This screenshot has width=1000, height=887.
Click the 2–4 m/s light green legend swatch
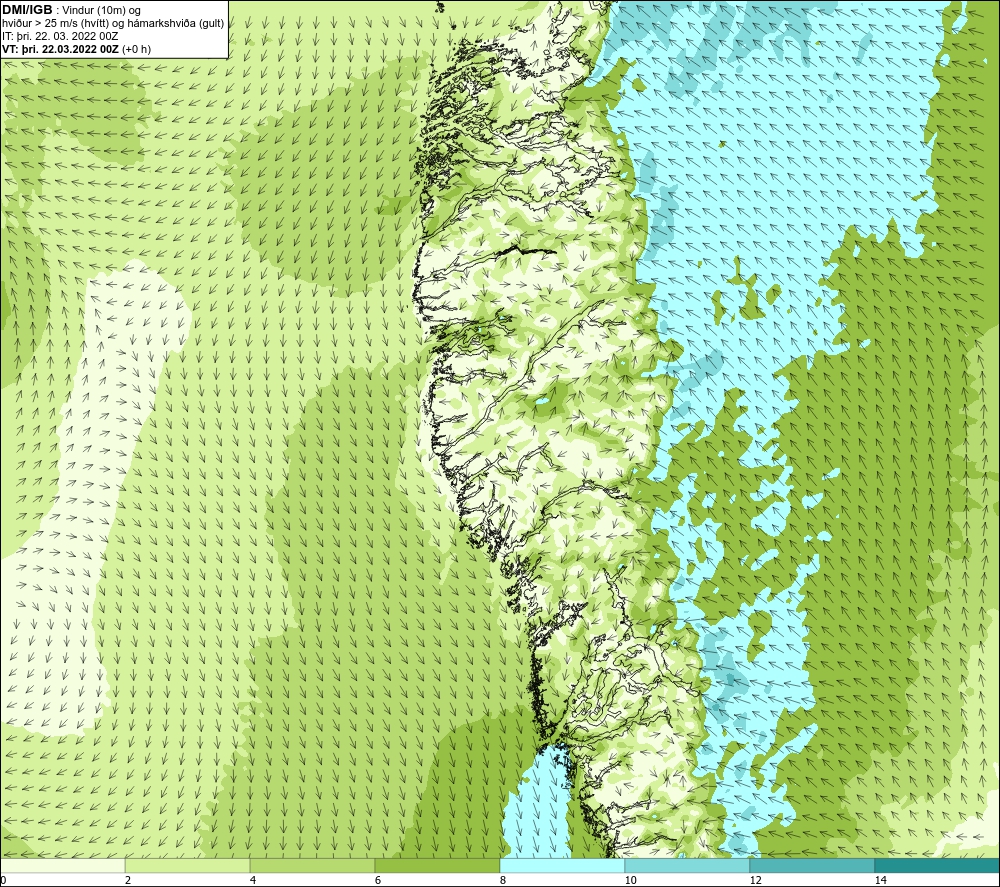click(x=188, y=865)
